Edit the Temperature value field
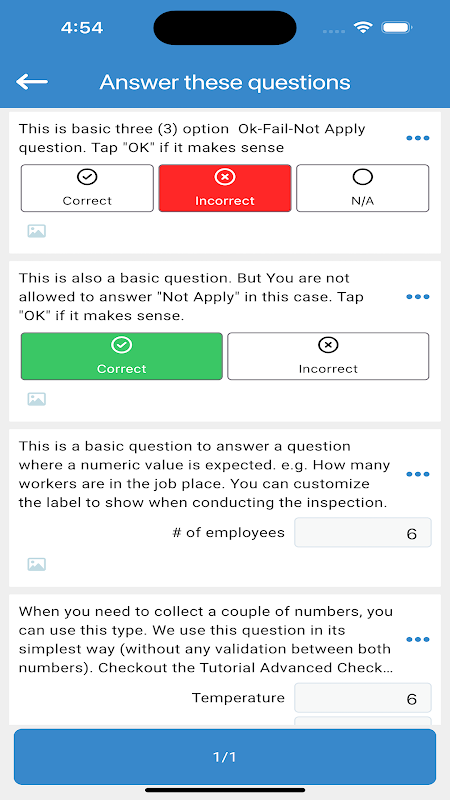 pos(363,698)
